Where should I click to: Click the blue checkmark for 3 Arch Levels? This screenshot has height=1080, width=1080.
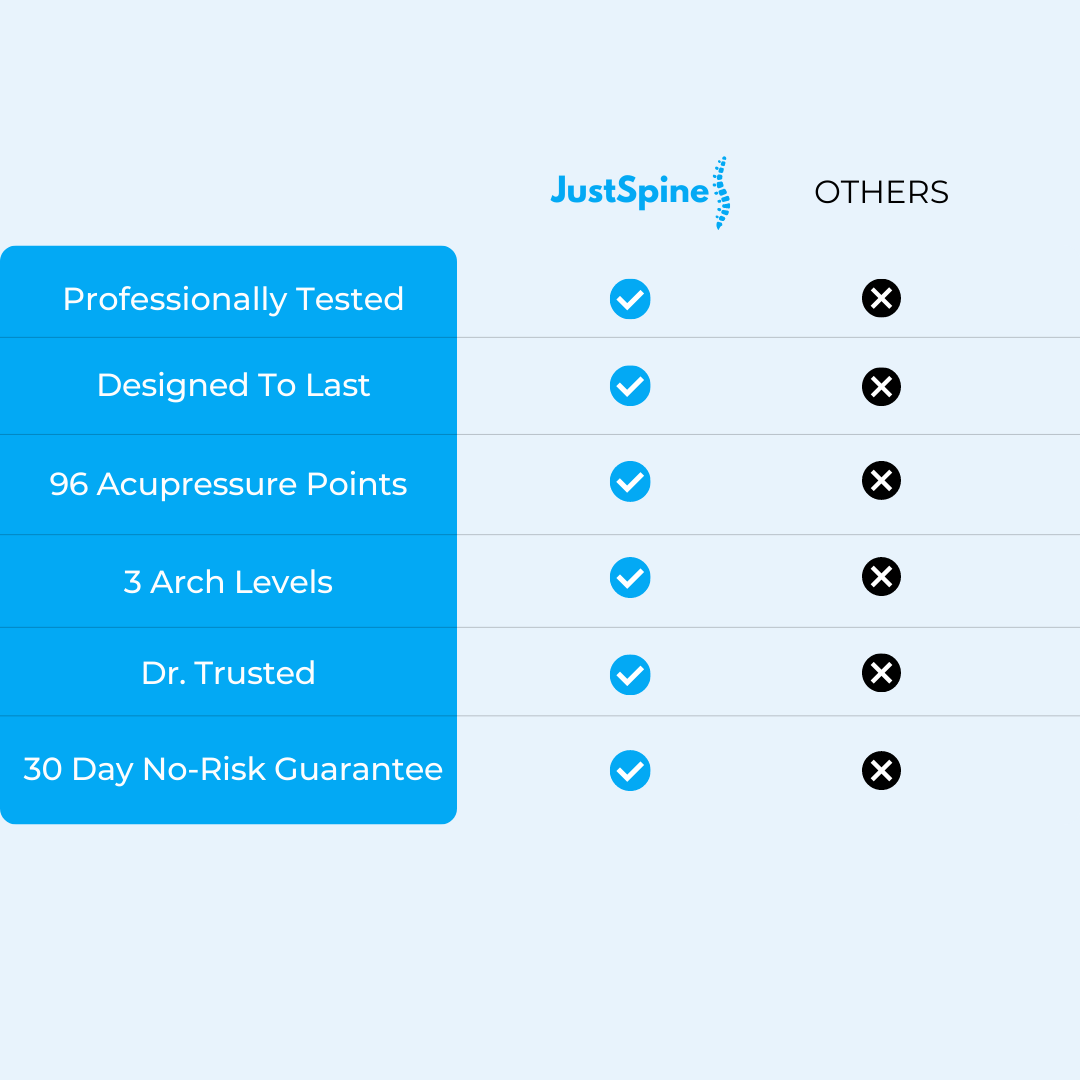(x=630, y=577)
